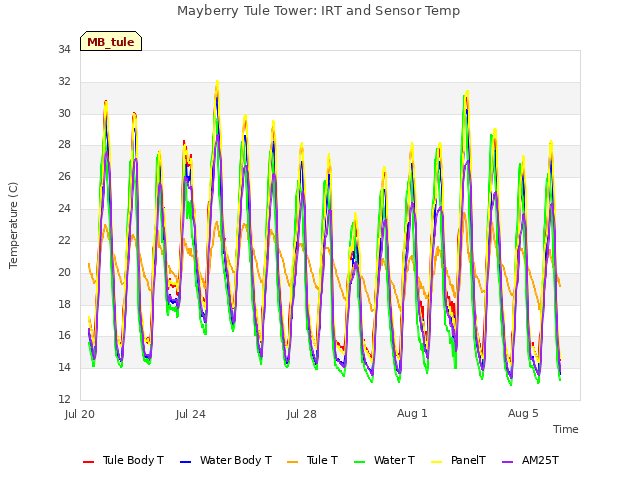This screenshot has width=640, height=480.
Task: Click the yellow PanelT swatch
Action: click(x=437, y=462)
